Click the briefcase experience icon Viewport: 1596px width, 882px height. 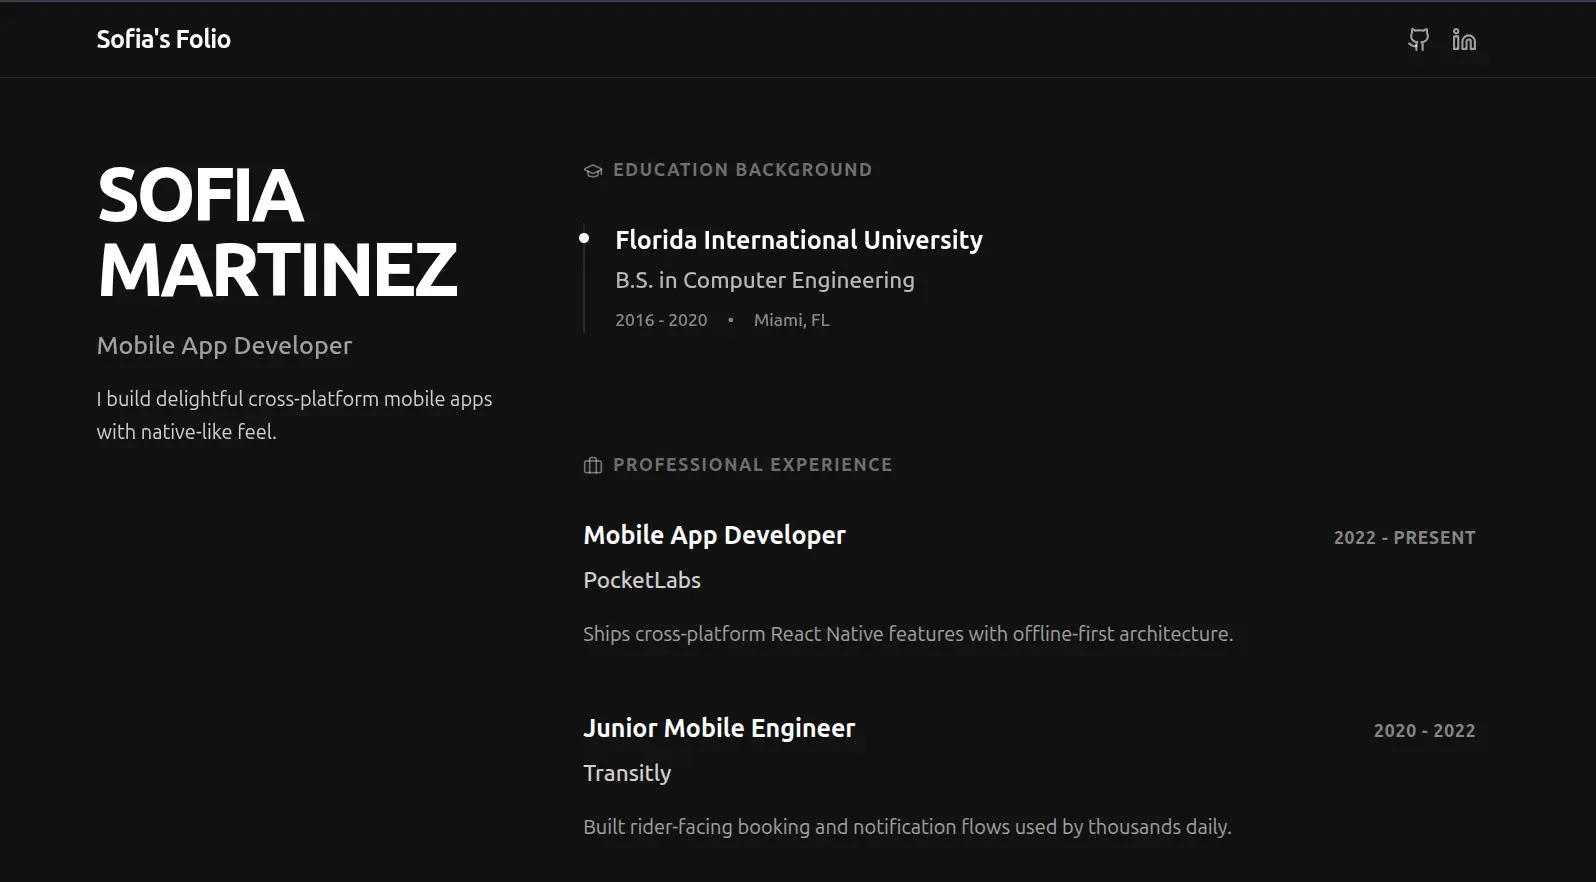(593, 466)
